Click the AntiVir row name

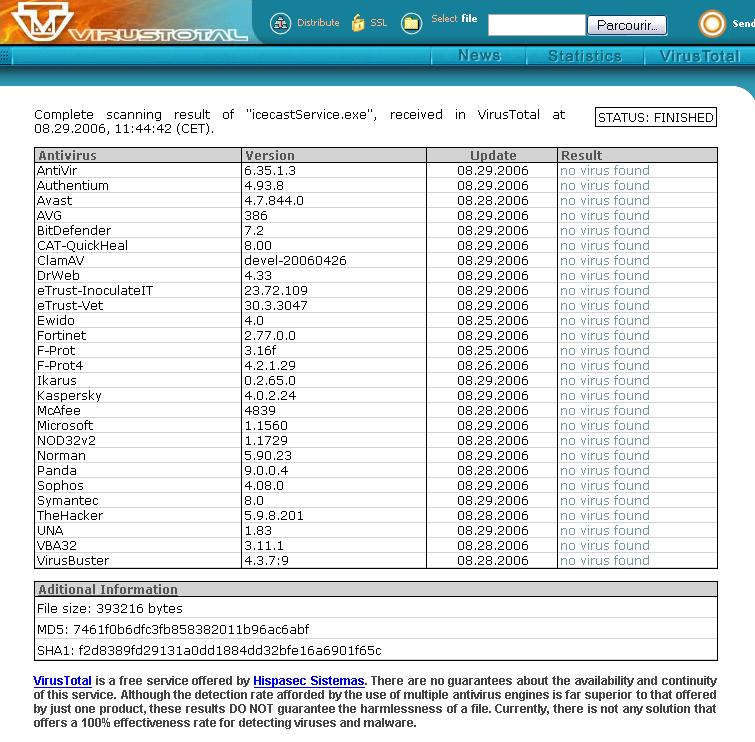57,170
